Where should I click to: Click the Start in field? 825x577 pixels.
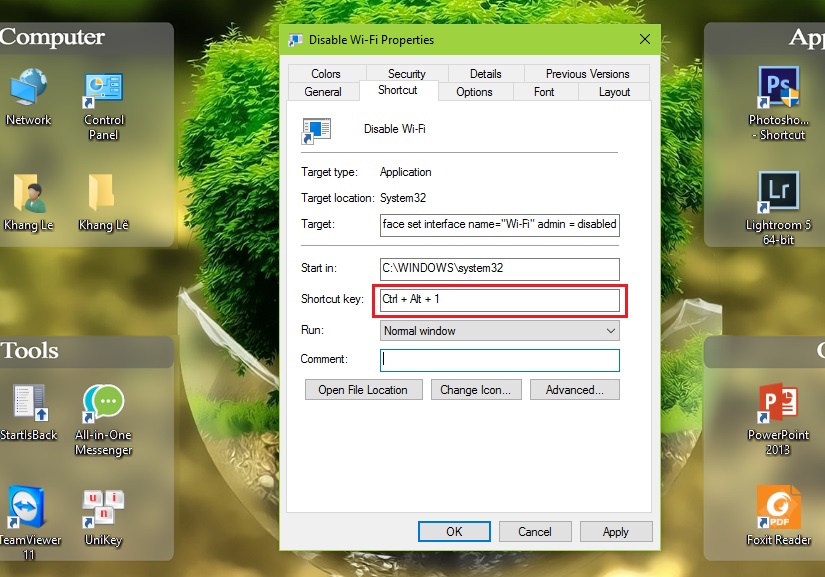pyautogui.click(x=499, y=269)
